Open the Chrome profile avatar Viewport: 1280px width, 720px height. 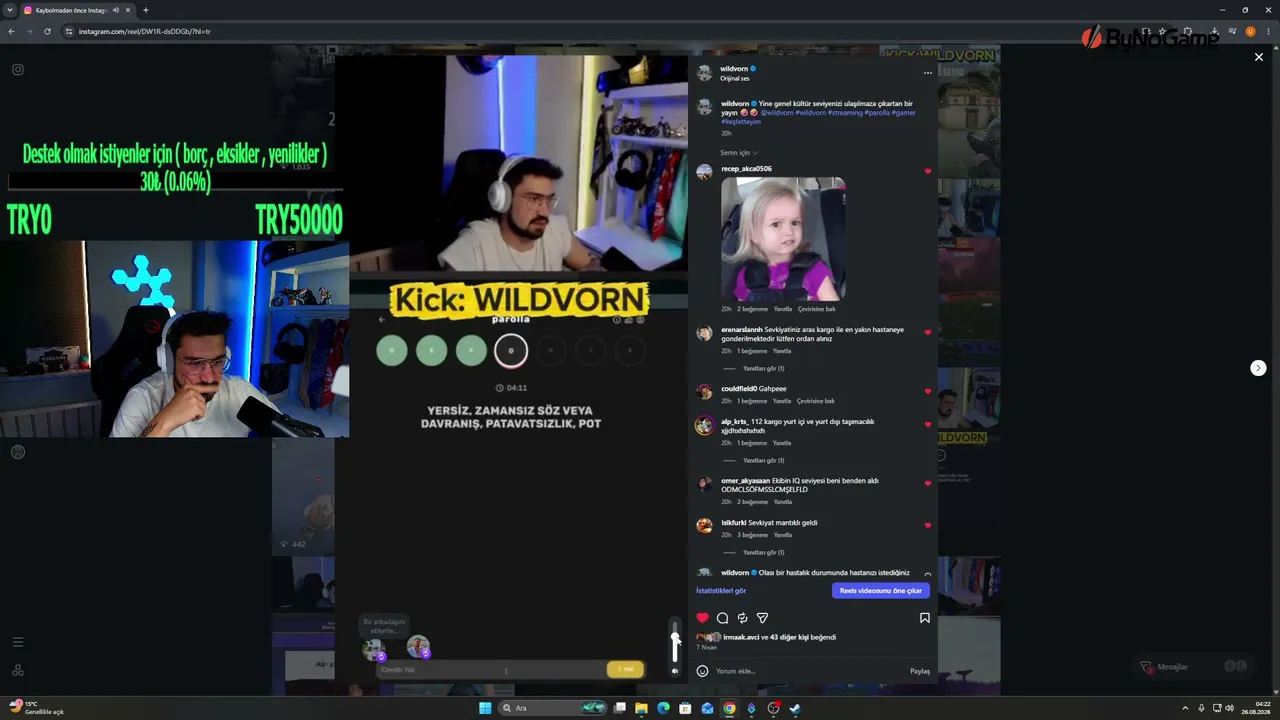(x=1250, y=31)
